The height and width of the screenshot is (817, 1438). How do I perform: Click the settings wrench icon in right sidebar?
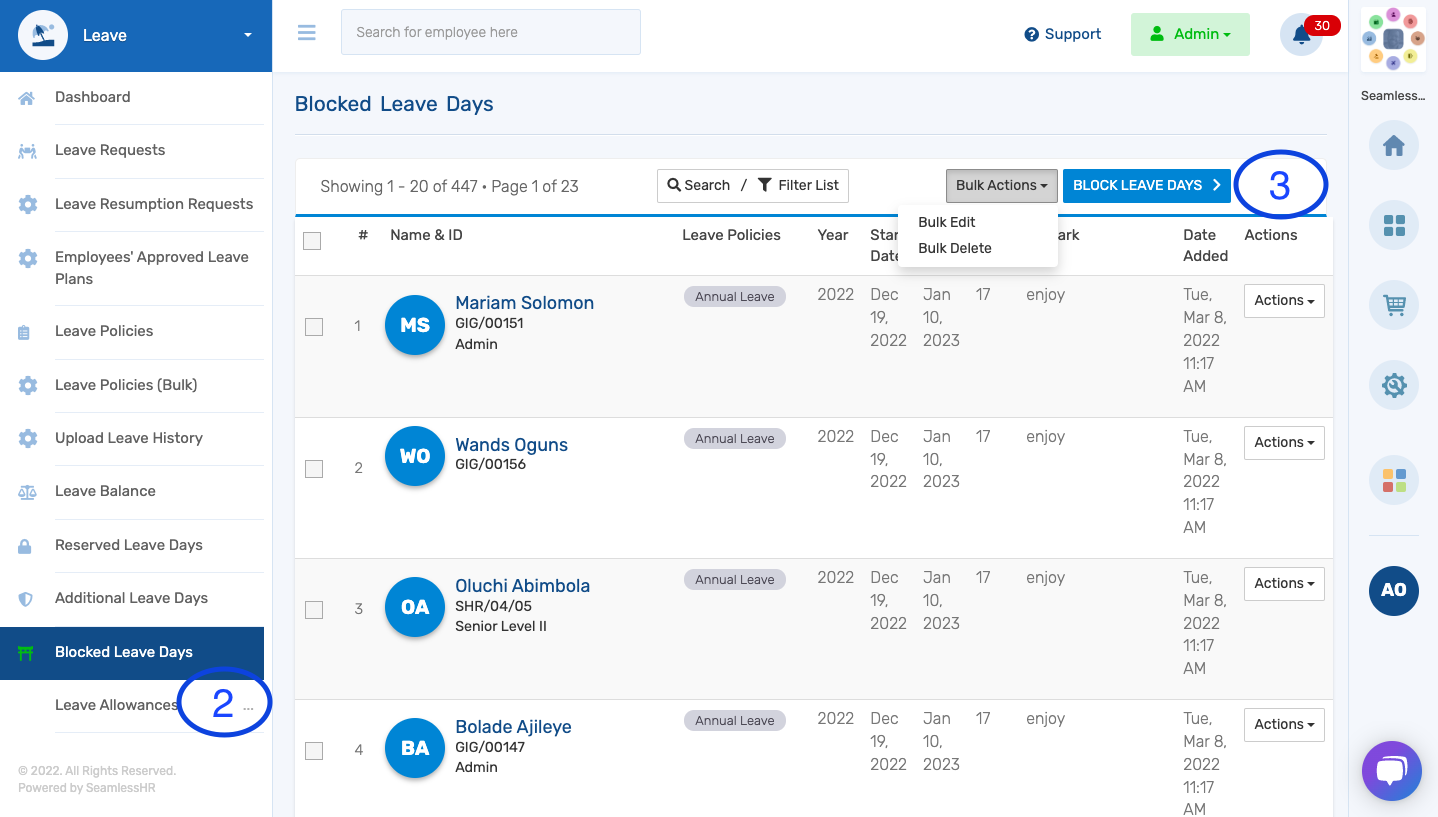pyautogui.click(x=1393, y=384)
